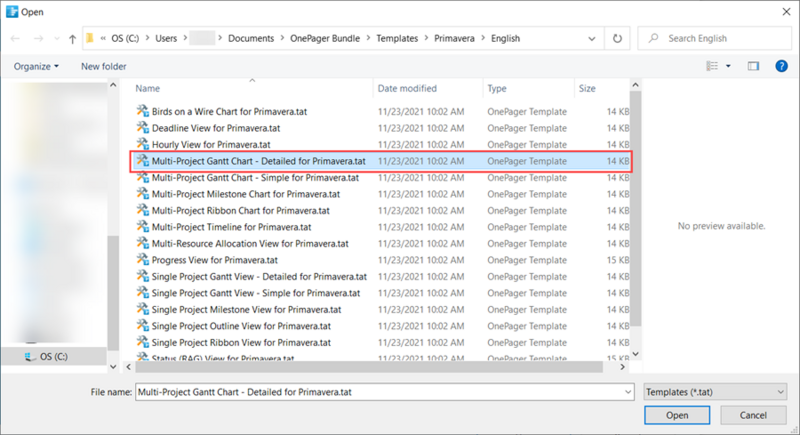Click the Forward navigation arrow
The image size is (800, 435).
point(38,39)
